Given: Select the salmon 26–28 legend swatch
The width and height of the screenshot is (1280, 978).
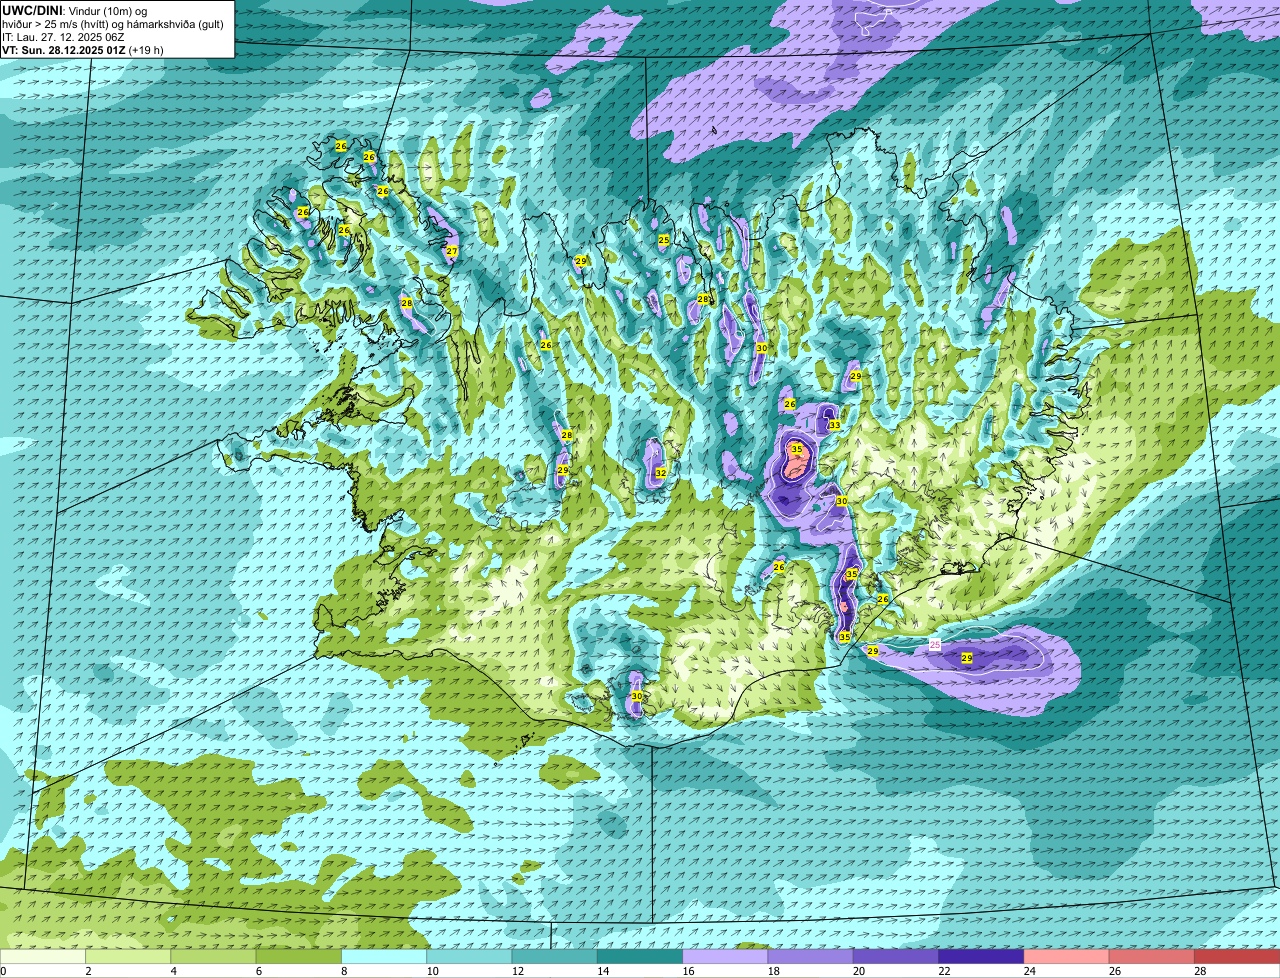Looking at the screenshot, I should [x=1152, y=956].
